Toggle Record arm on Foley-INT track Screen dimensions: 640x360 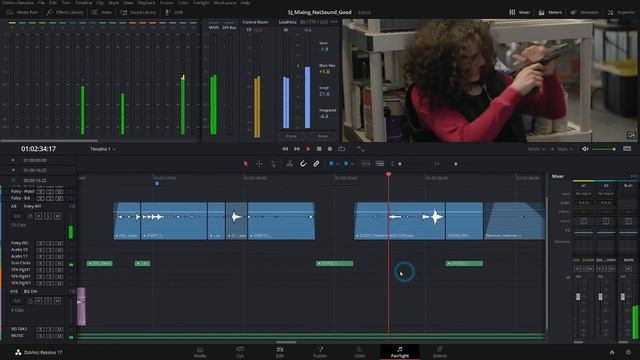coord(38,216)
